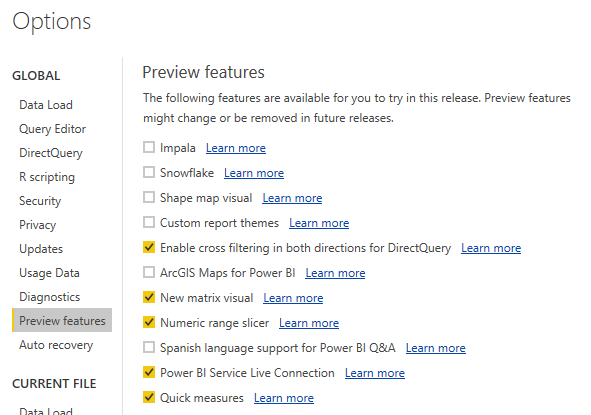Screen dimensions: 591x415
Task: Enable Custom report themes checkbox
Action: point(149,222)
